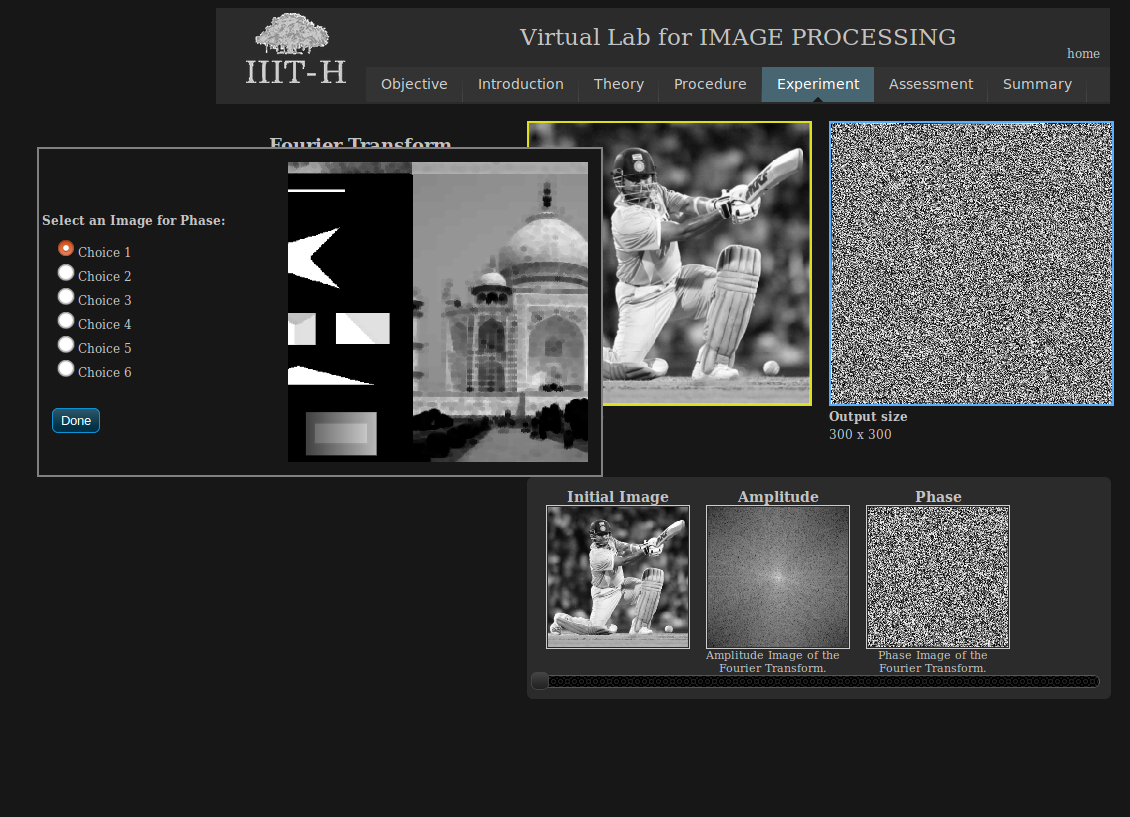Open the Procedure tab
Image resolution: width=1130 pixels, height=817 pixels.
point(710,84)
